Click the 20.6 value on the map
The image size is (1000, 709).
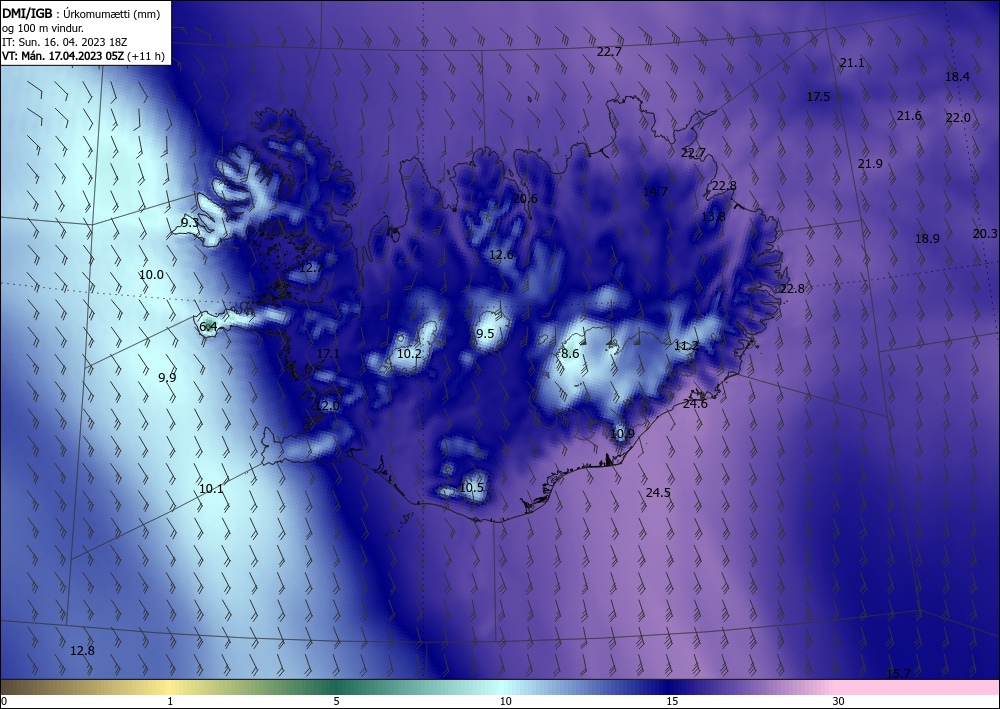point(525,199)
